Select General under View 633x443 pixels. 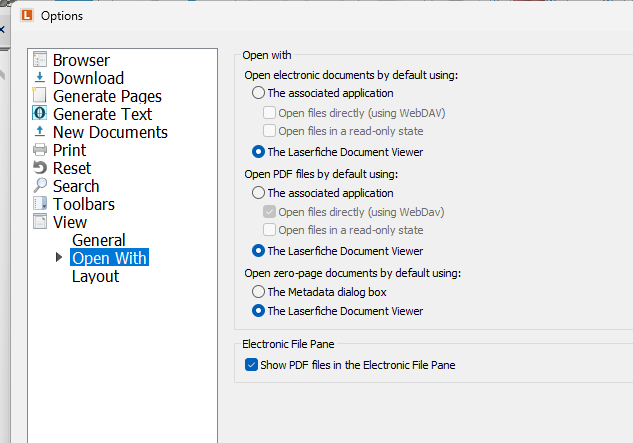(x=99, y=240)
